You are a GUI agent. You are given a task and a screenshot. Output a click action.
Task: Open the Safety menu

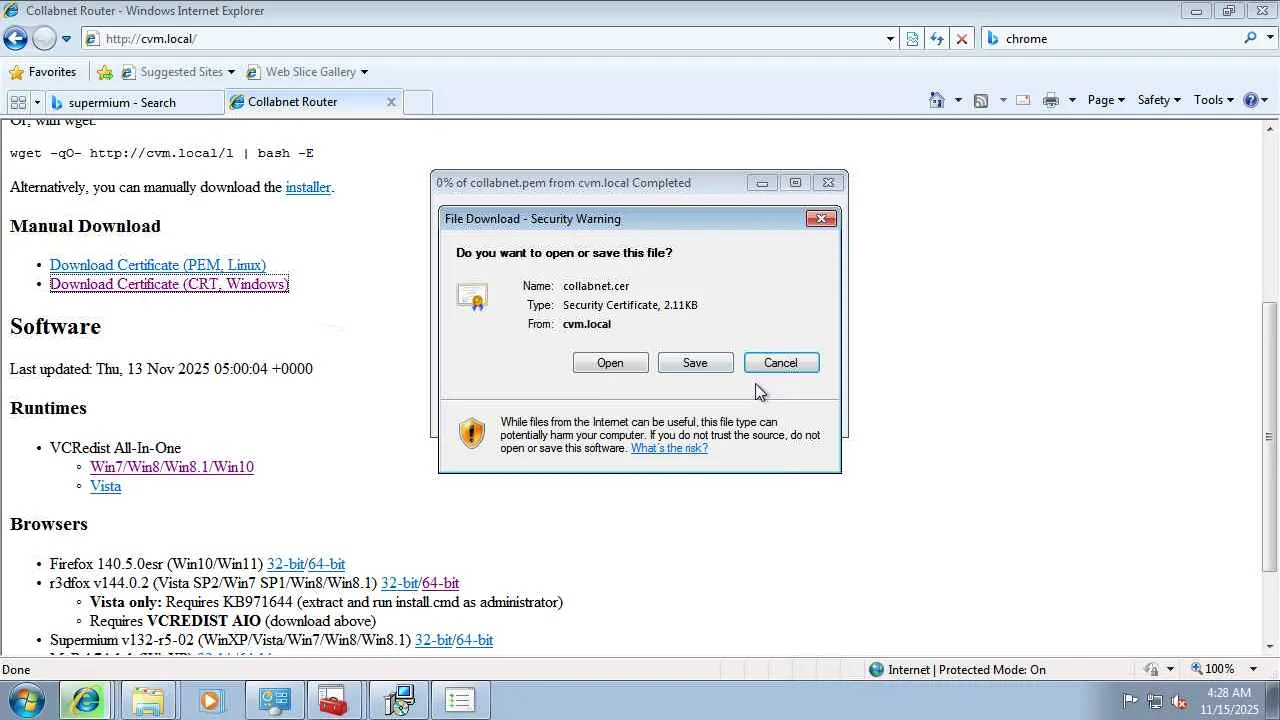pyautogui.click(x=1159, y=100)
